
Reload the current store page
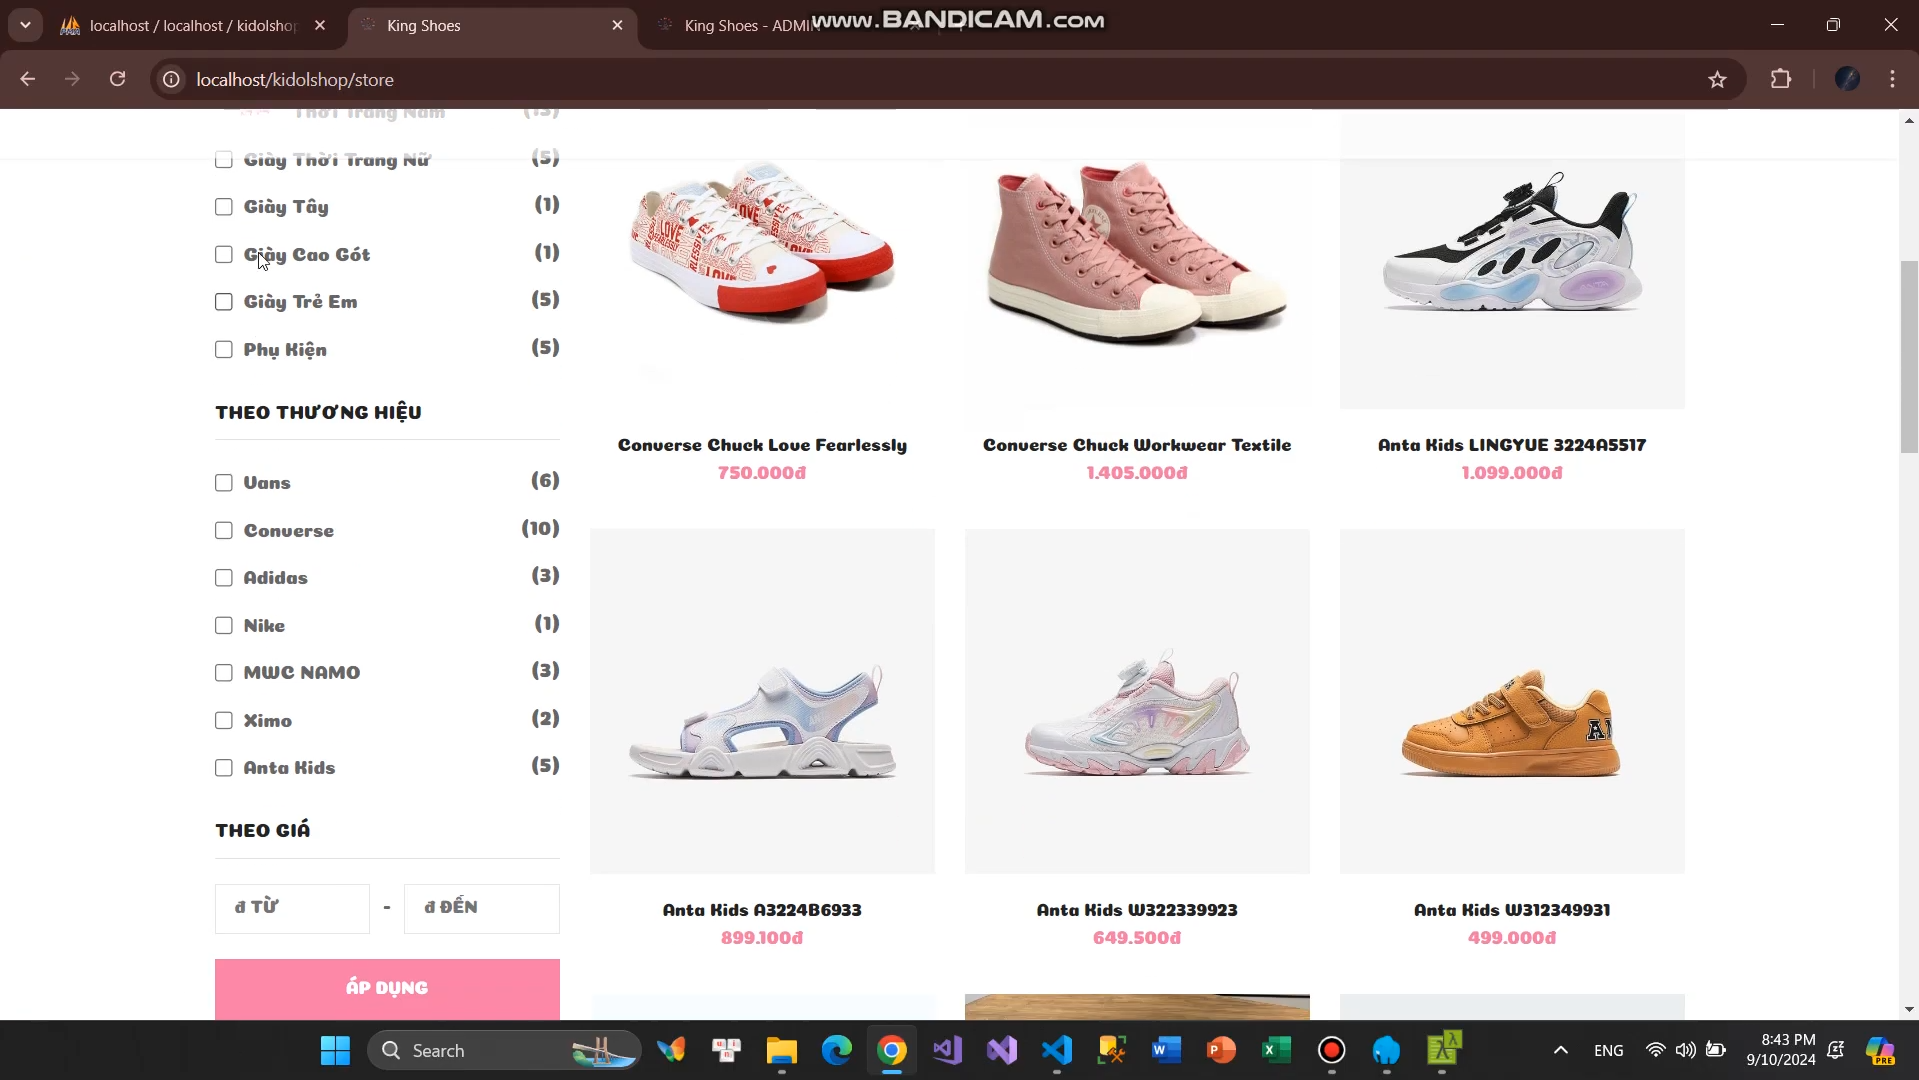(x=118, y=79)
